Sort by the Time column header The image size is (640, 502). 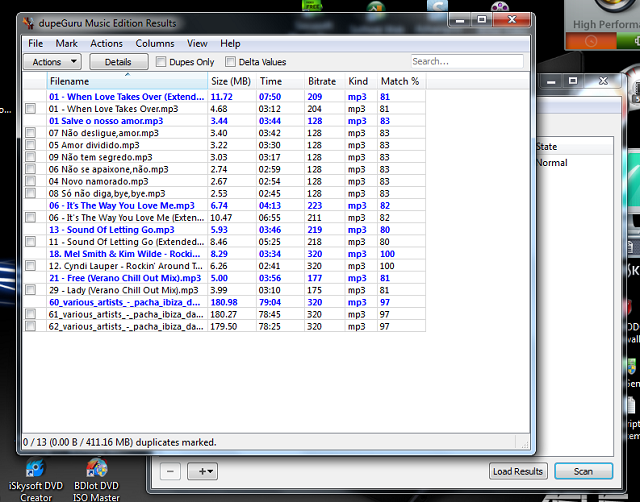click(x=280, y=81)
